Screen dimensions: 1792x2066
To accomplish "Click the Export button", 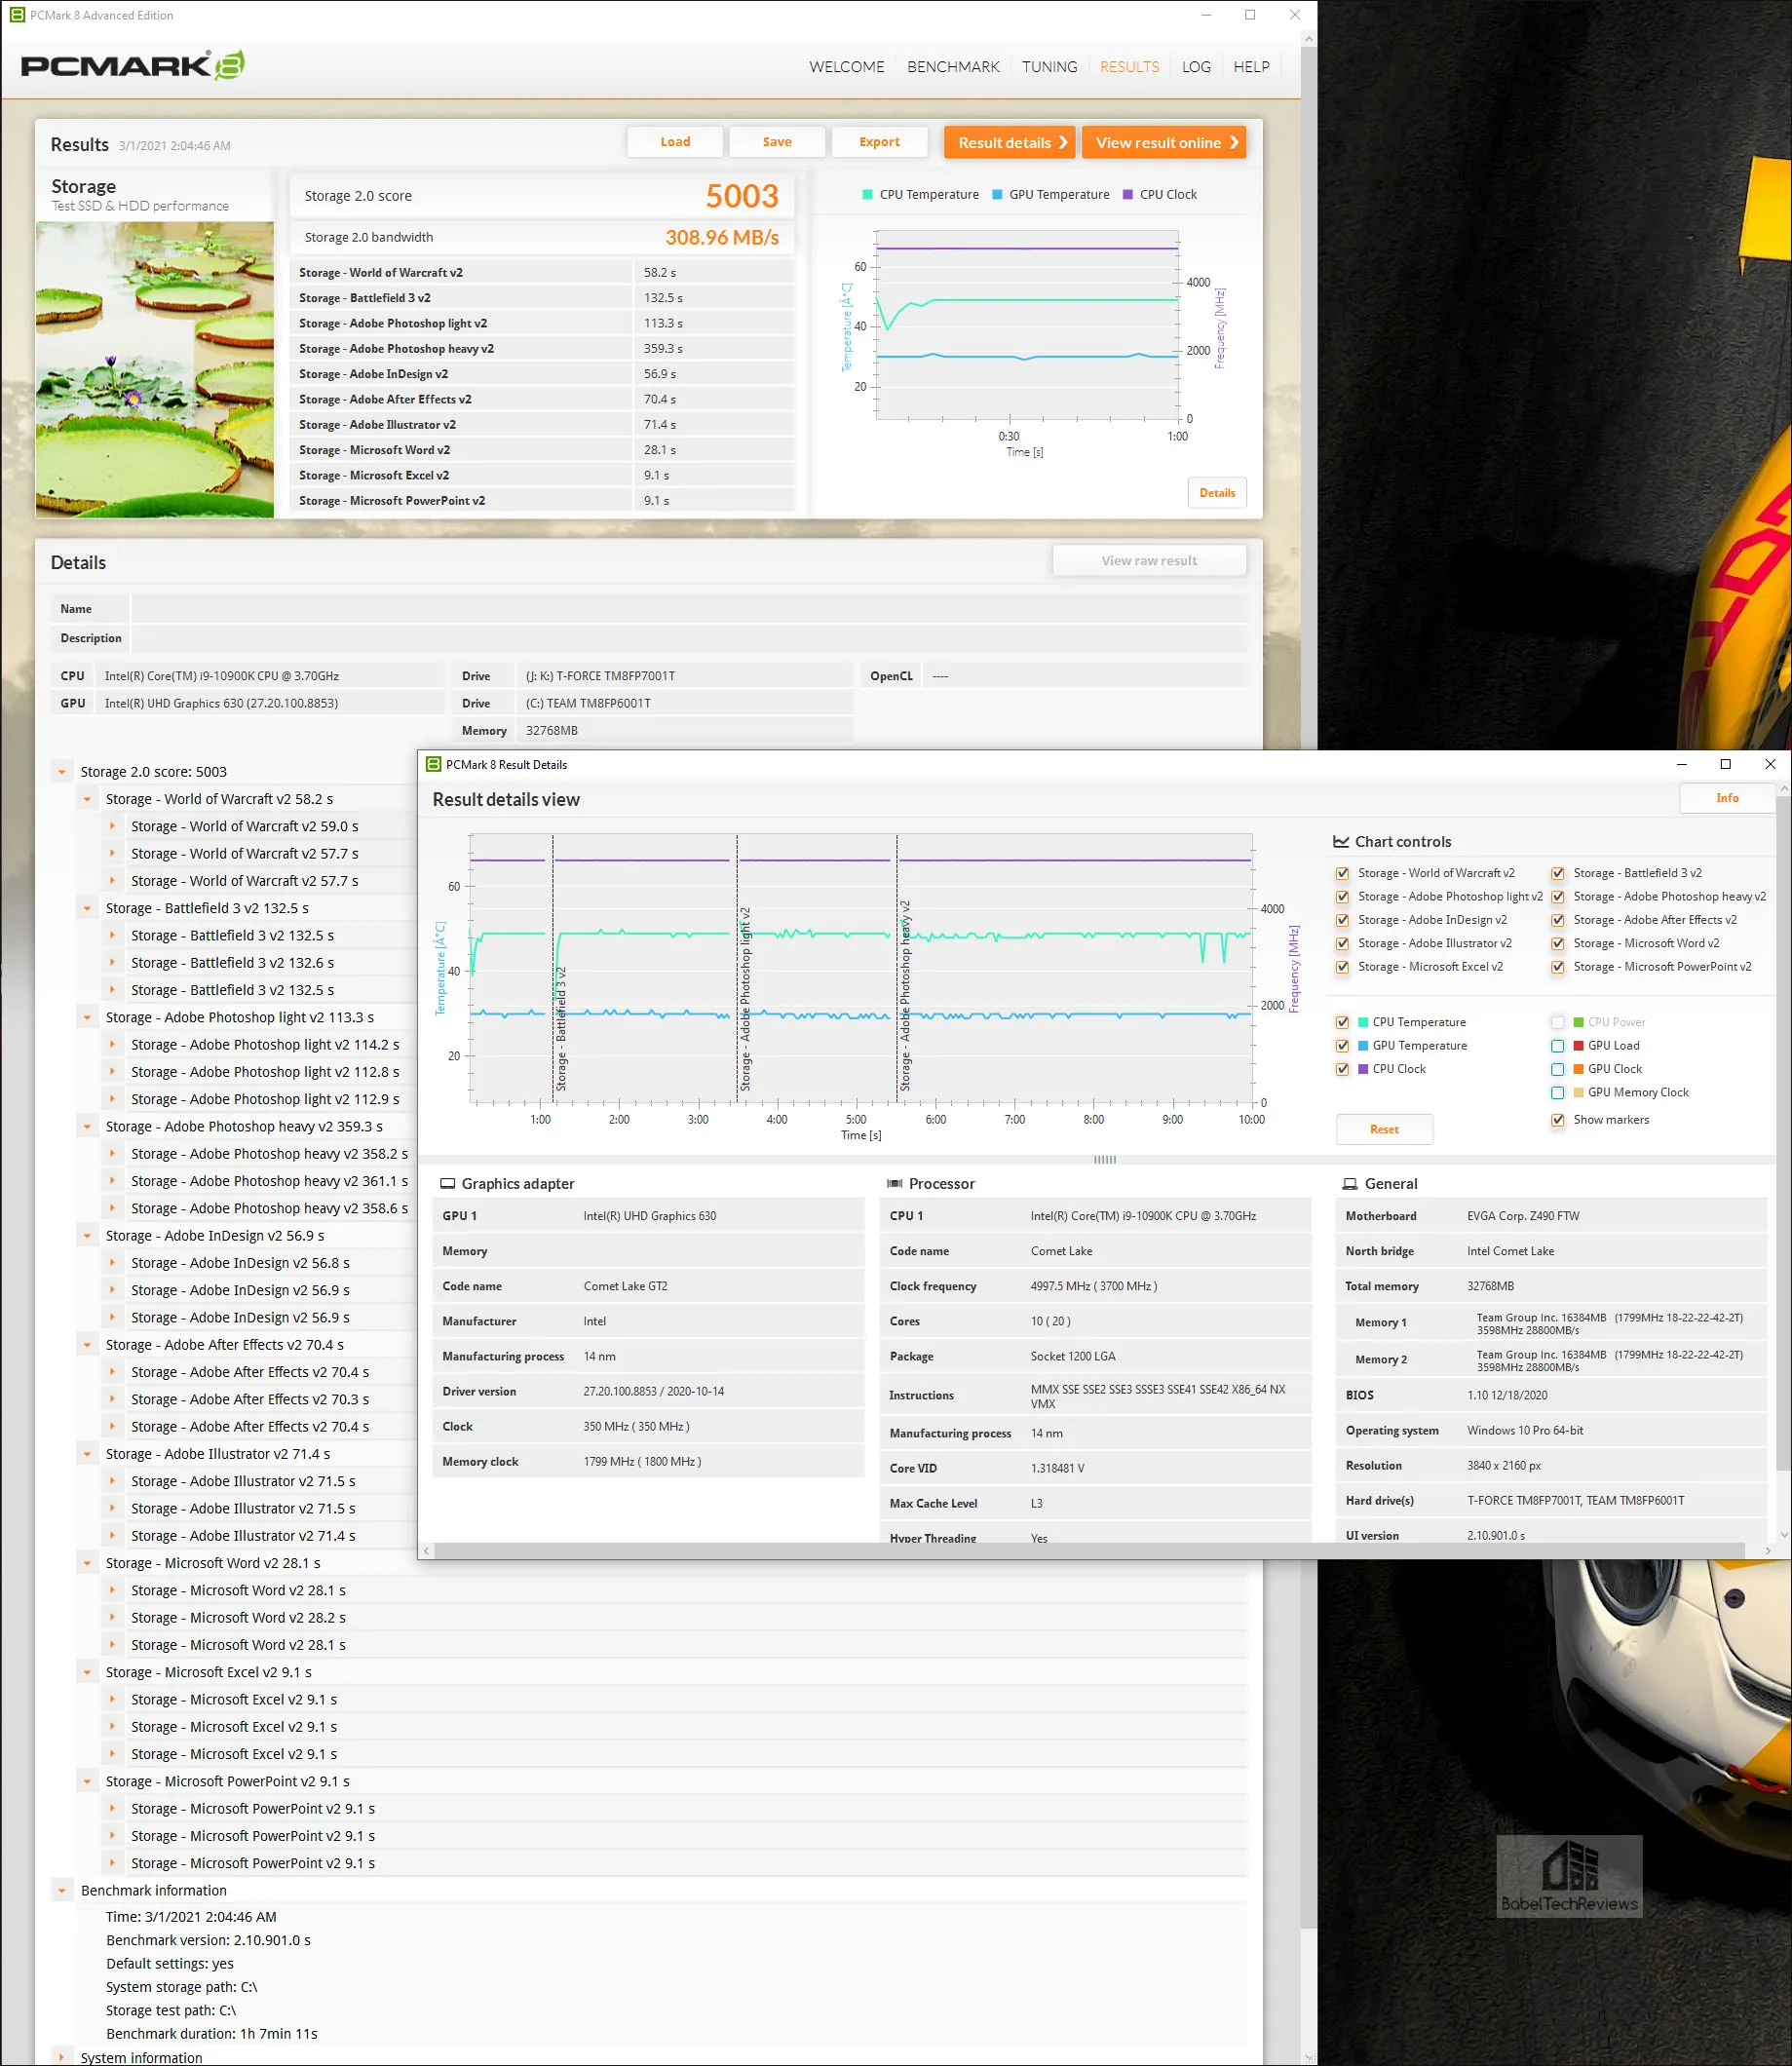I will [x=879, y=142].
